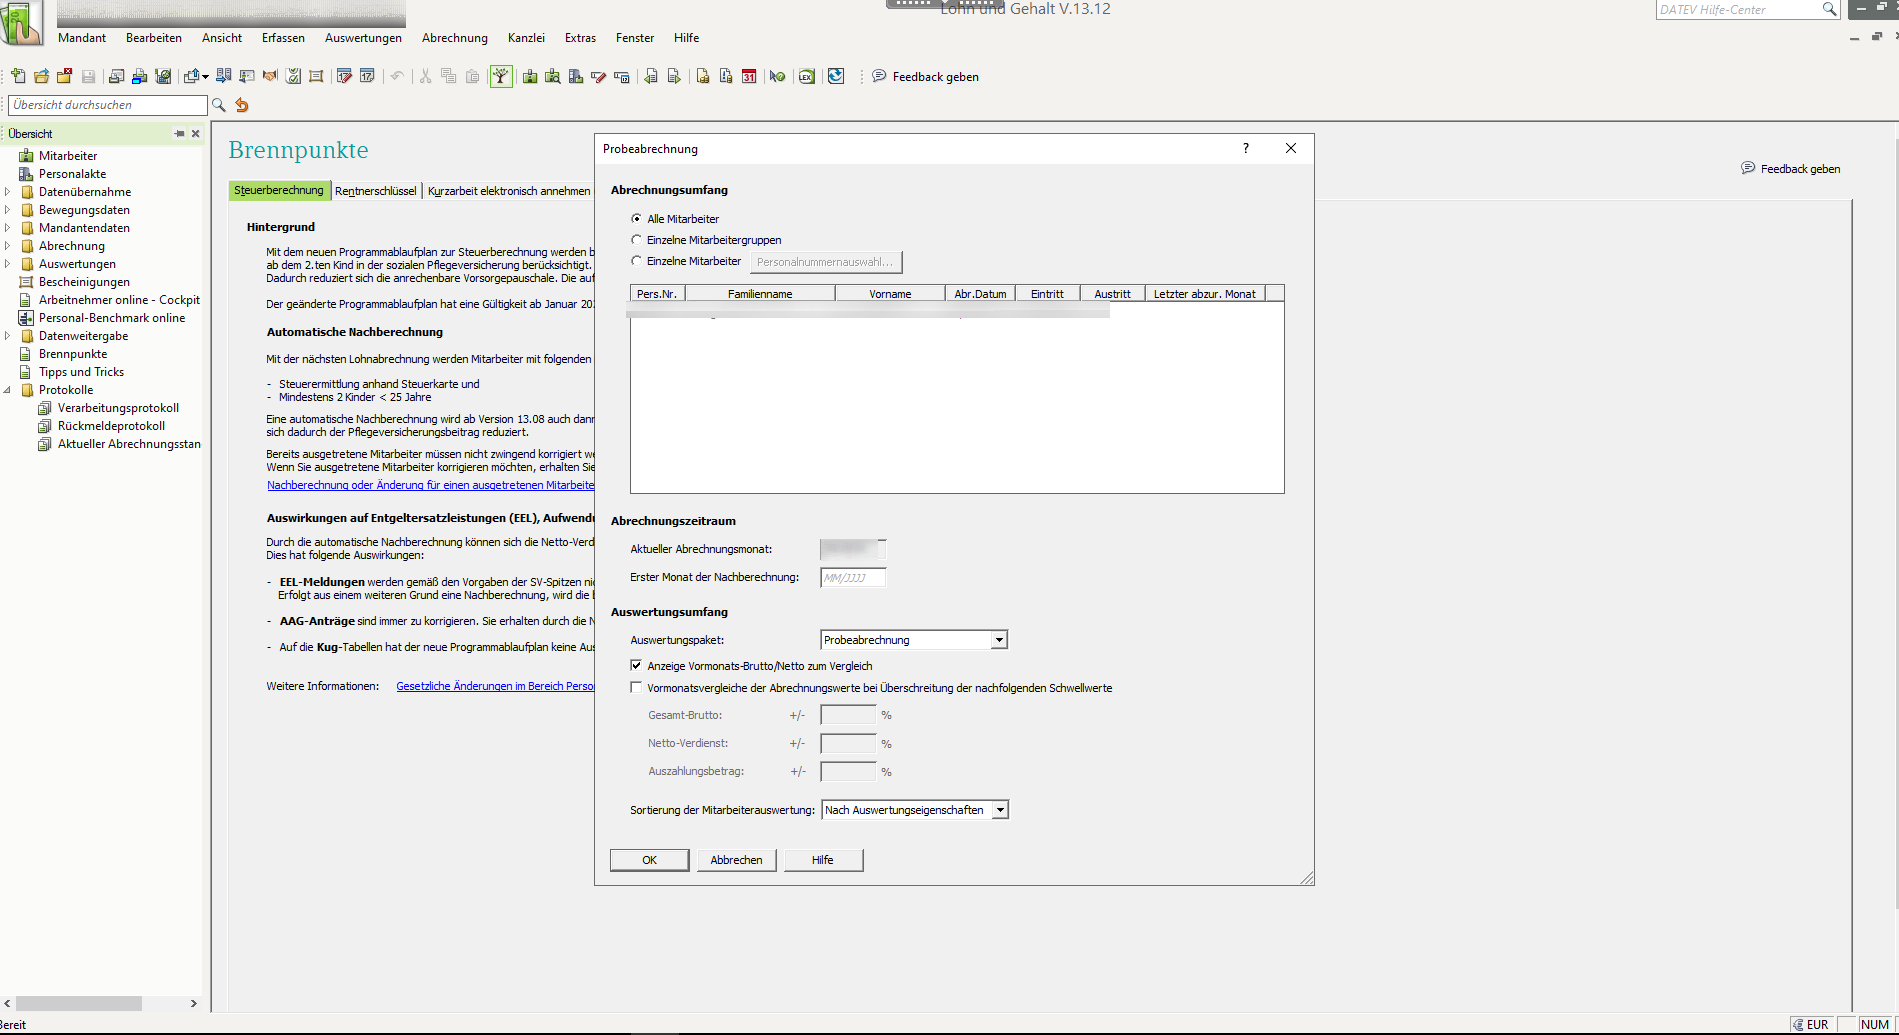Click the dialog help question mark
This screenshot has height=1035, width=1899.
point(1245,148)
